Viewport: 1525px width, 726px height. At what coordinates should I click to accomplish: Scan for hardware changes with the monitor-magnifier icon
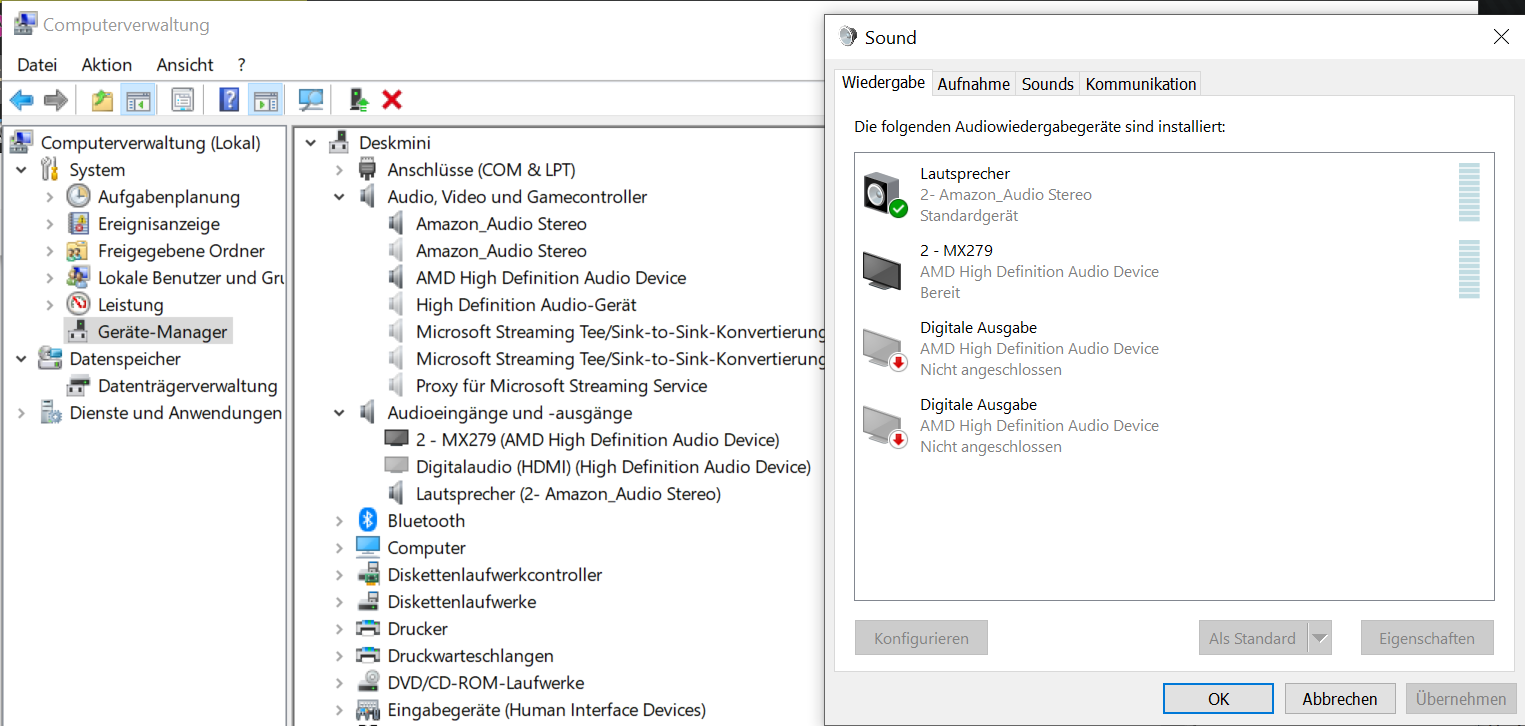[311, 100]
